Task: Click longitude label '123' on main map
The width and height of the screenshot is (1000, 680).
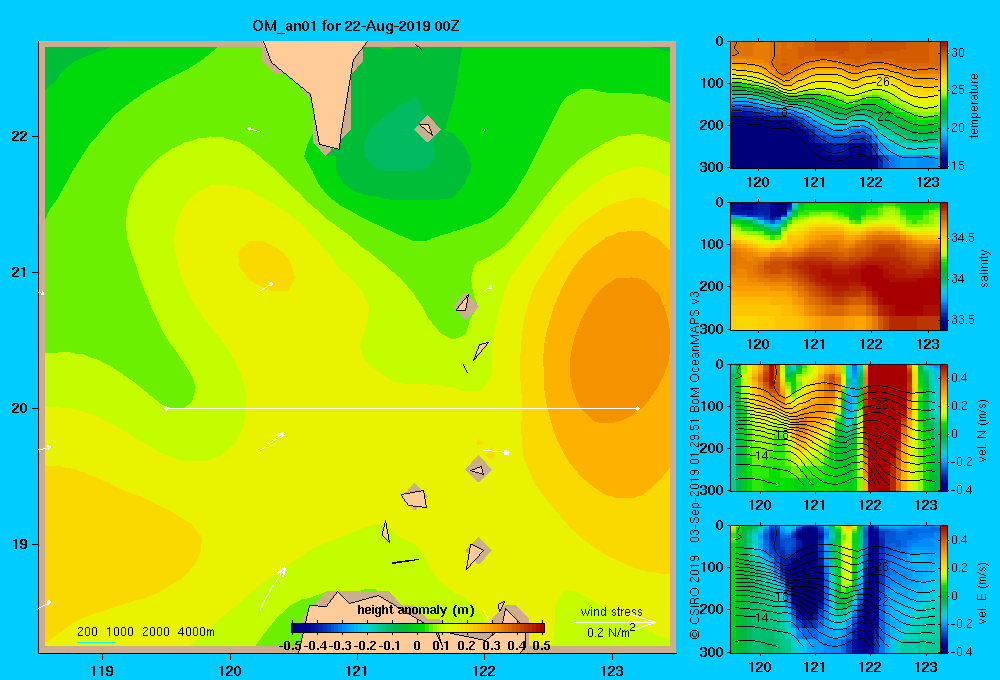Action: [612, 670]
